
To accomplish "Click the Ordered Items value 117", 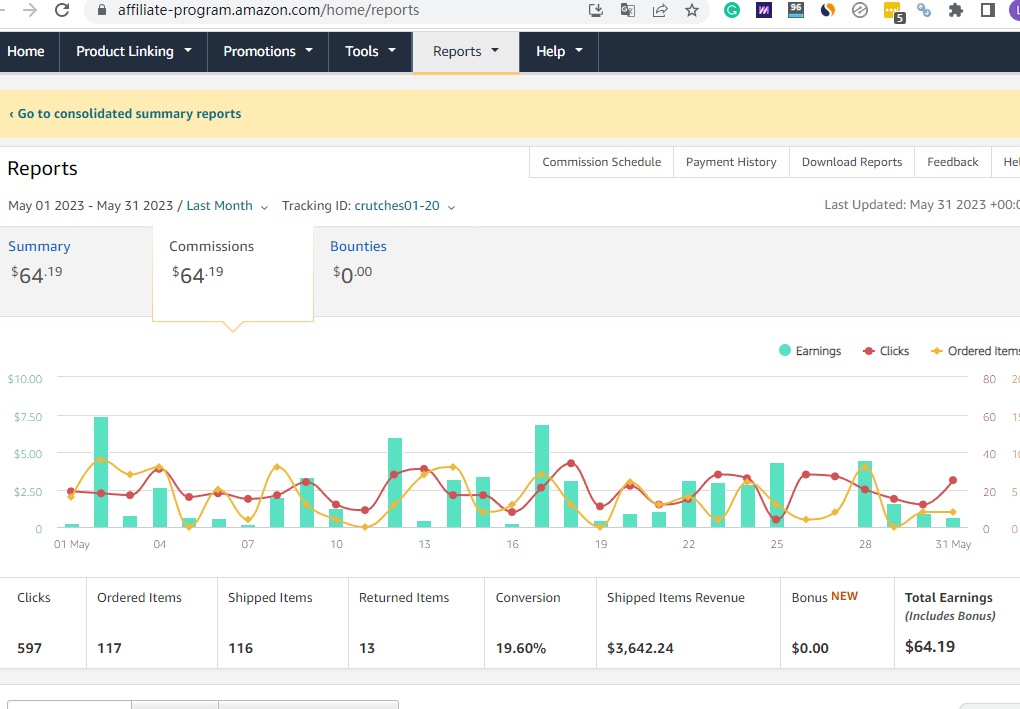I will point(109,649).
